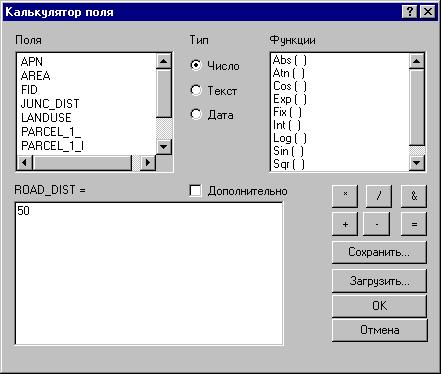Click the equals operator button
This screenshot has width=441, height=374.
[x=414, y=224]
